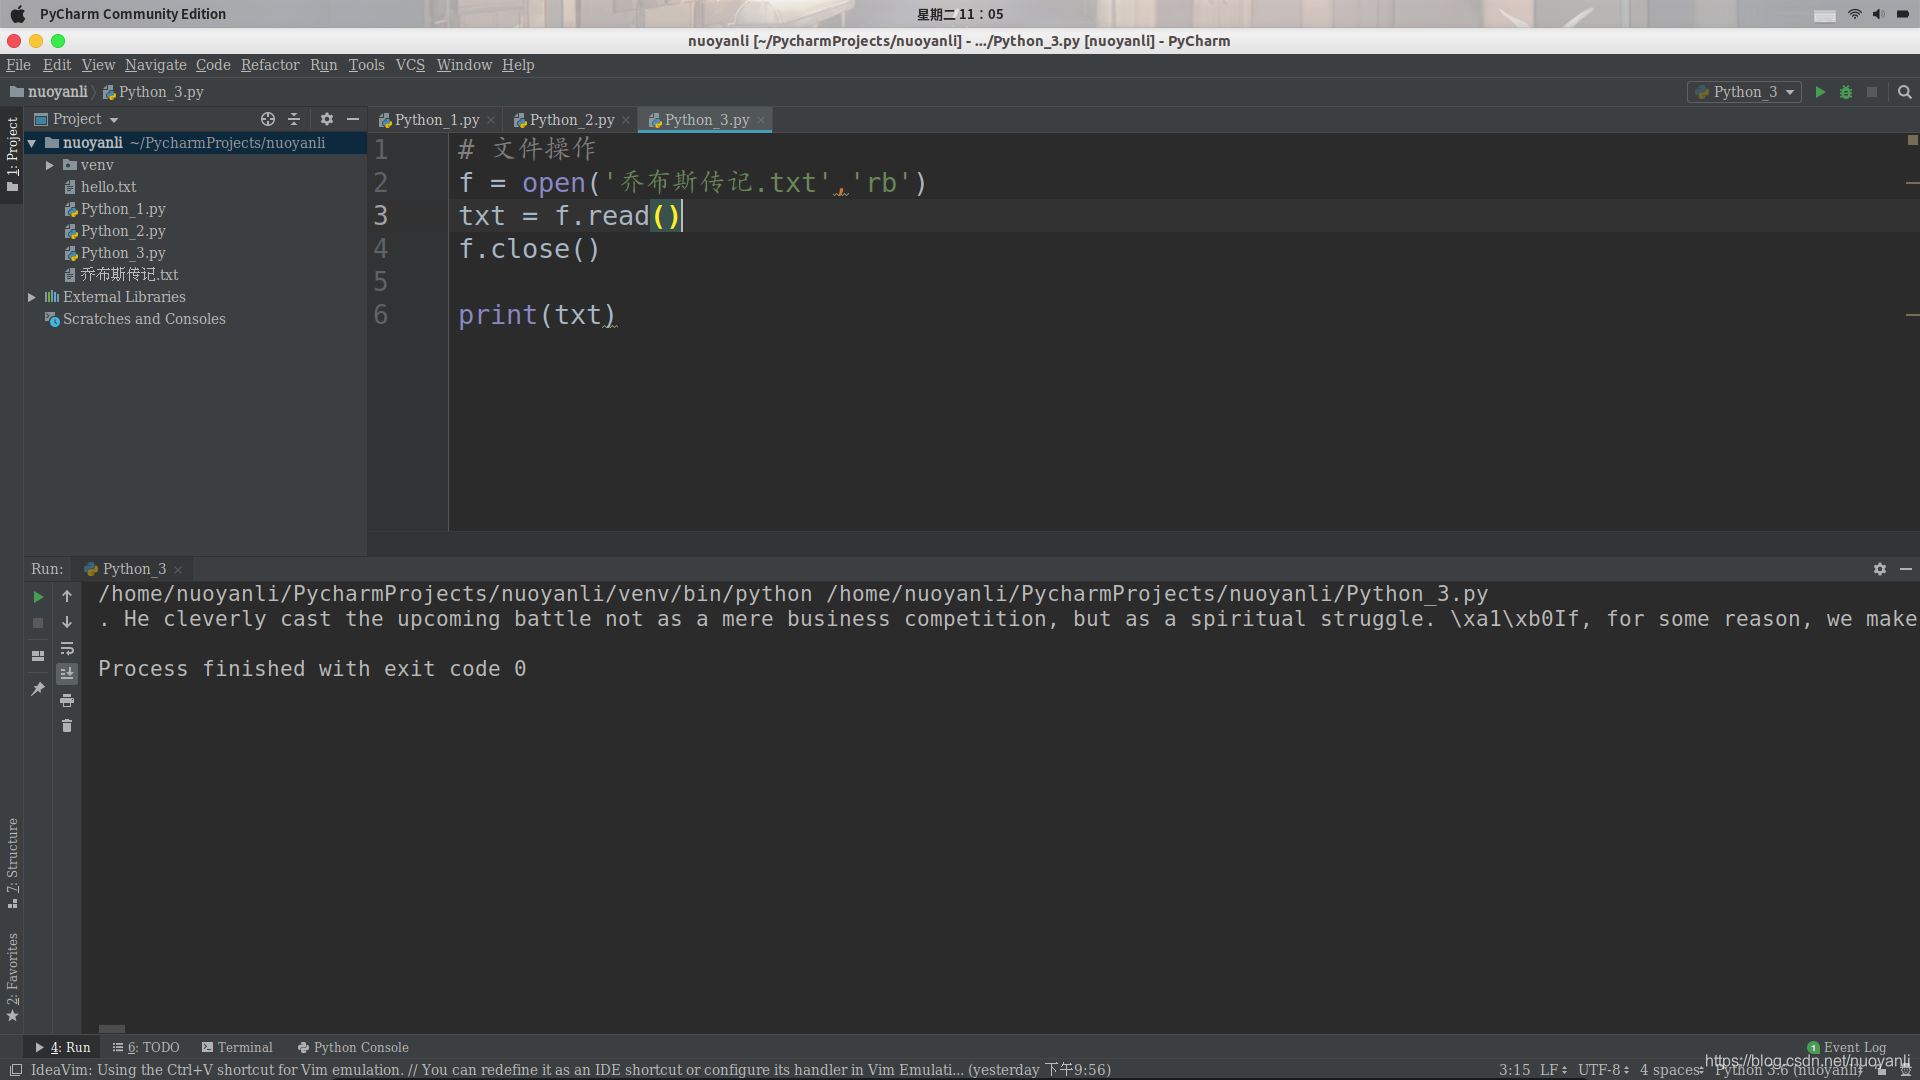Open Run panel settings with the gear icon

click(1881, 569)
